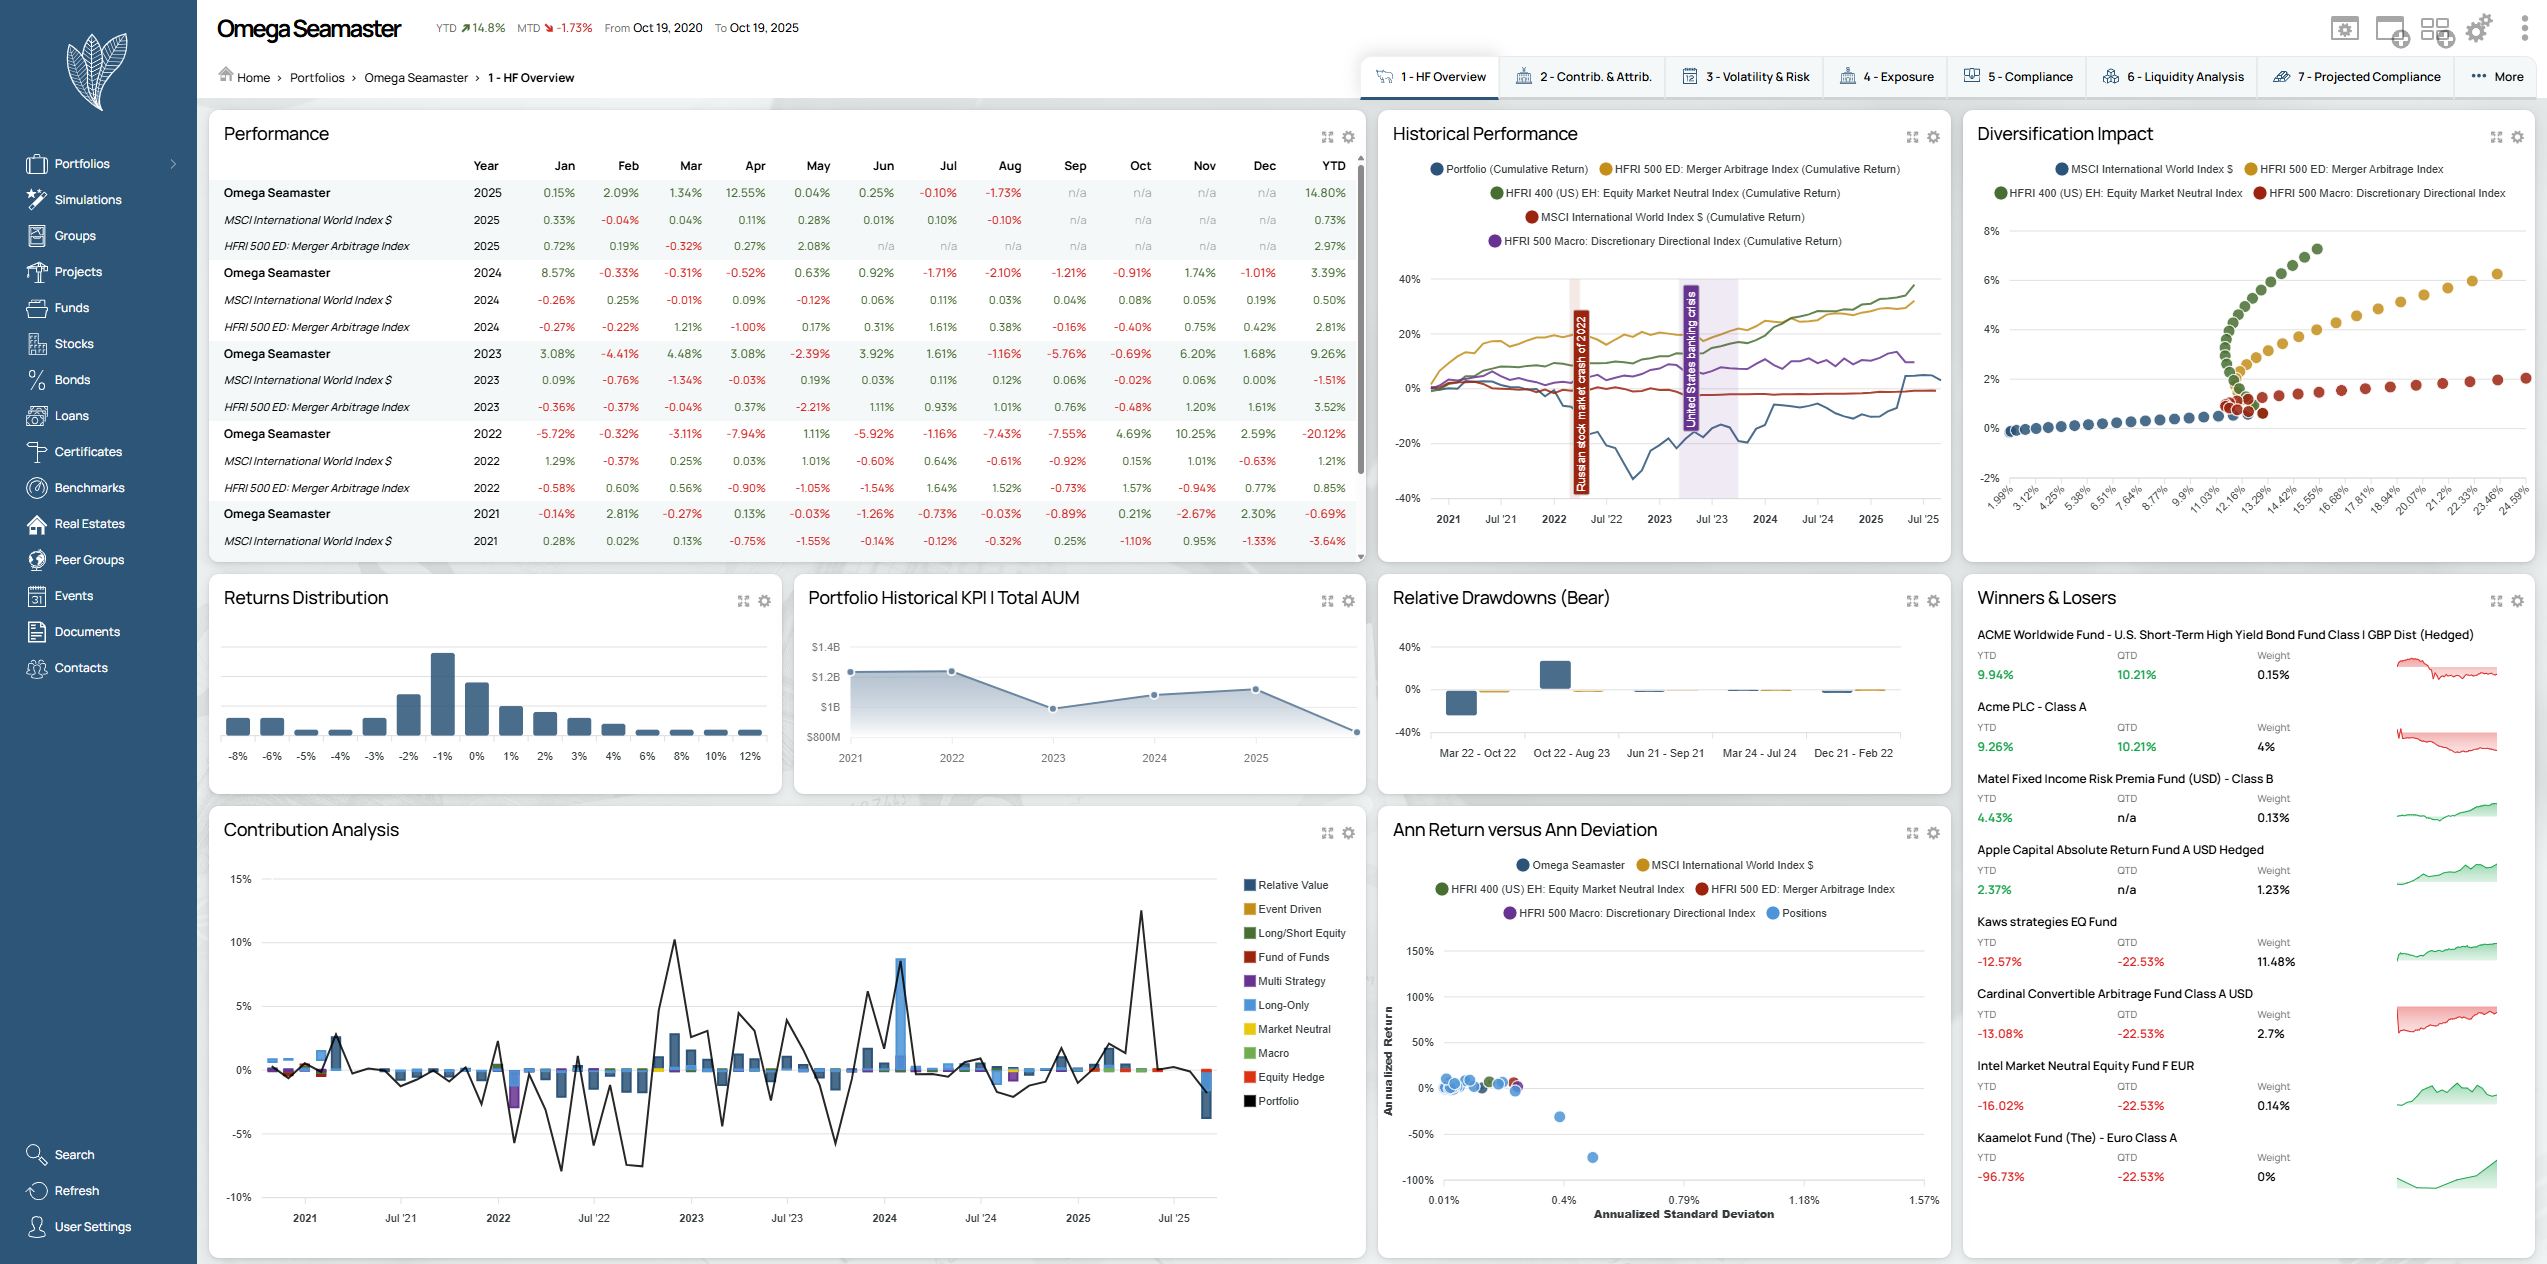Click the Refresh icon in sidebar
Image resolution: width=2547 pixels, height=1264 pixels.
[x=37, y=1191]
